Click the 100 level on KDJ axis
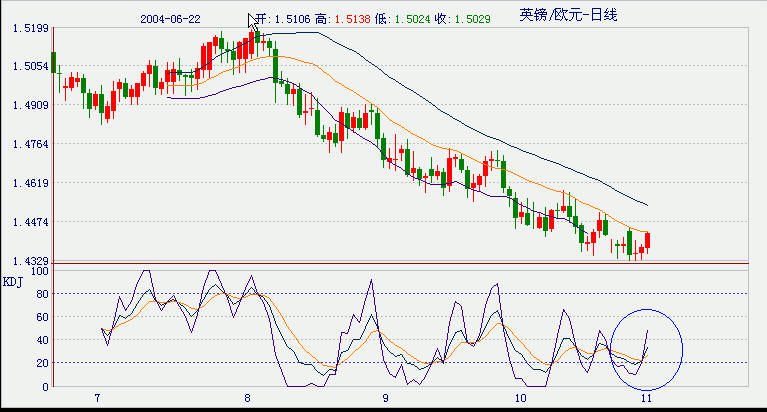Image resolution: width=767 pixels, height=412 pixels. coord(38,270)
